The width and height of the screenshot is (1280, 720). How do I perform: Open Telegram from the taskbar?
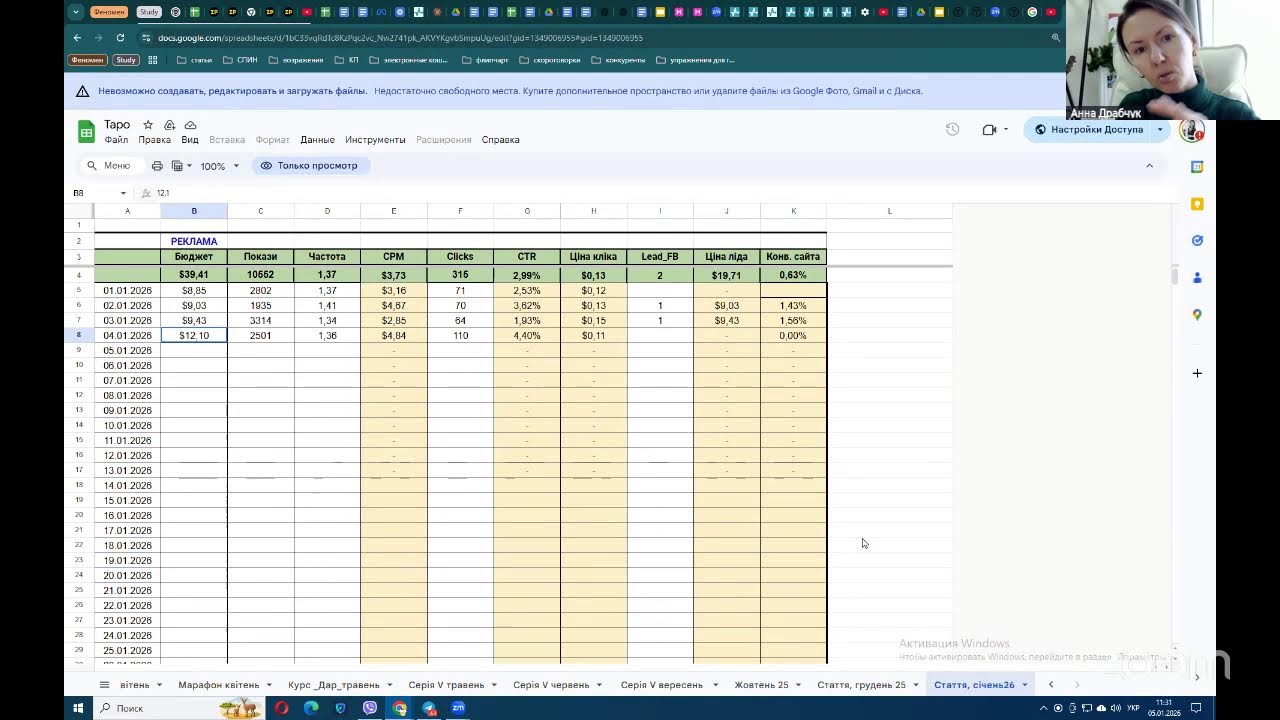[429, 708]
